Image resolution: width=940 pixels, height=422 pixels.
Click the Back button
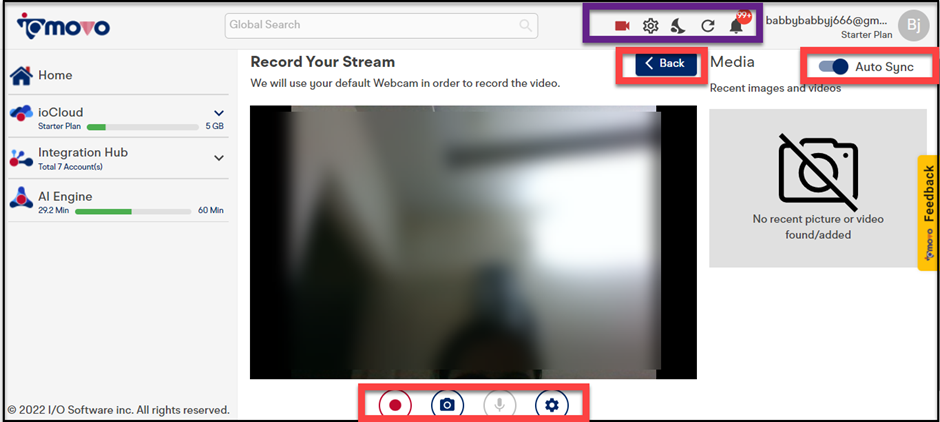[x=666, y=64]
